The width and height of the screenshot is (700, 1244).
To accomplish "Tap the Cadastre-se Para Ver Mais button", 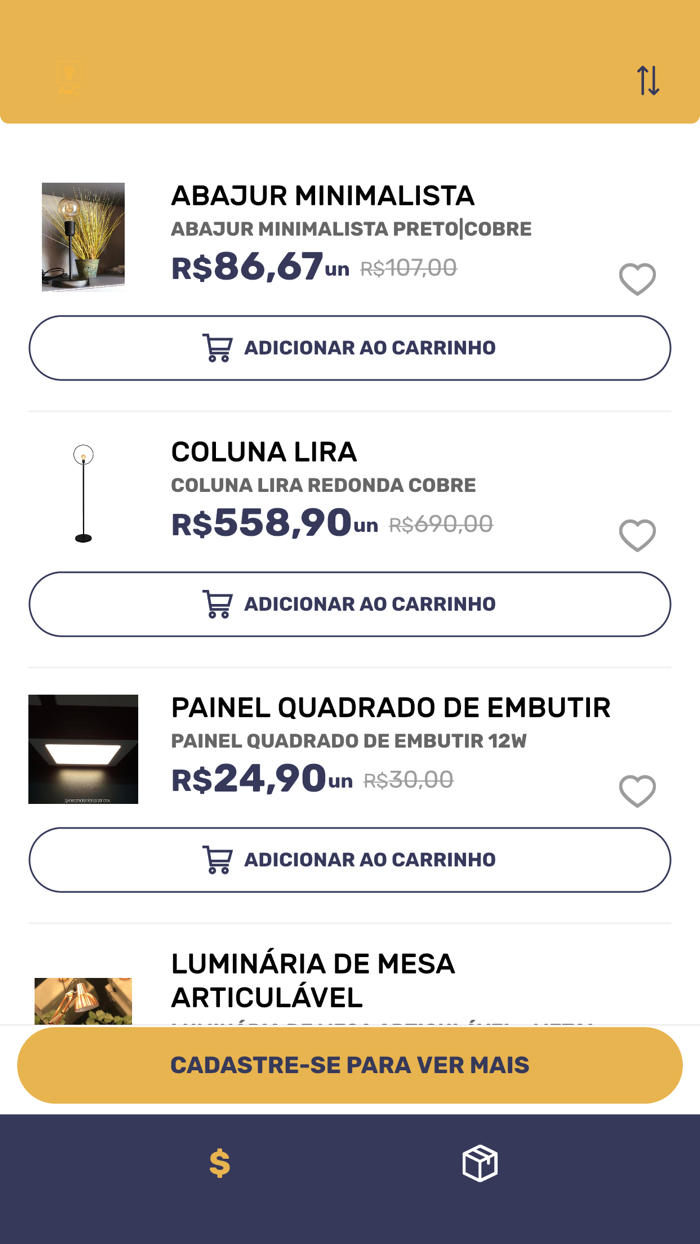I will click(x=349, y=1065).
